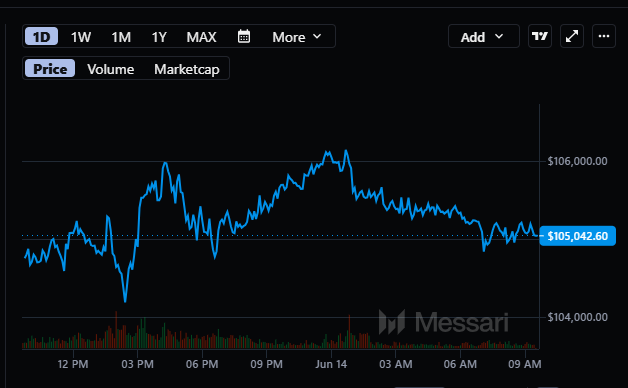Click the 09 AM time axis label

click(525, 364)
